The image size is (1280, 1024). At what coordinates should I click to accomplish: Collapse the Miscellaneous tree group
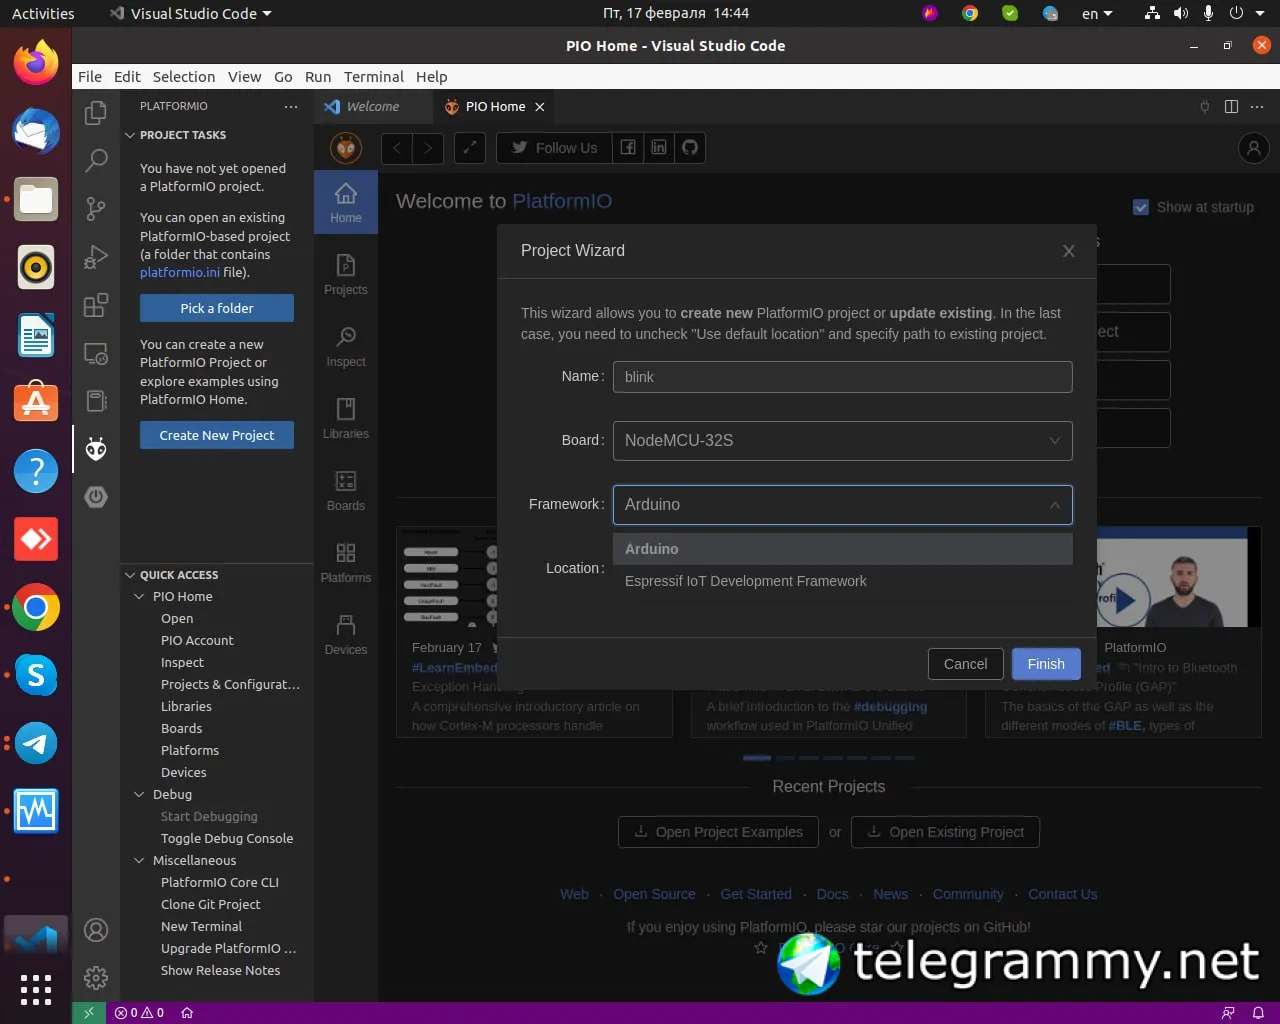pyautogui.click(x=194, y=860)
